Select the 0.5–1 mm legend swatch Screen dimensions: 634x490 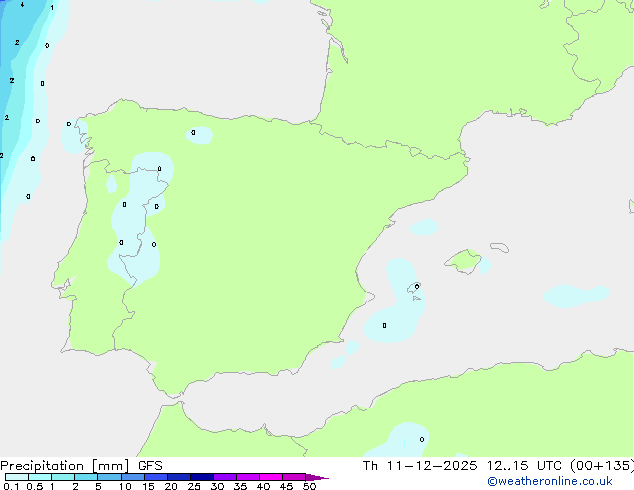pyautogui.click(x=40, y=477)
